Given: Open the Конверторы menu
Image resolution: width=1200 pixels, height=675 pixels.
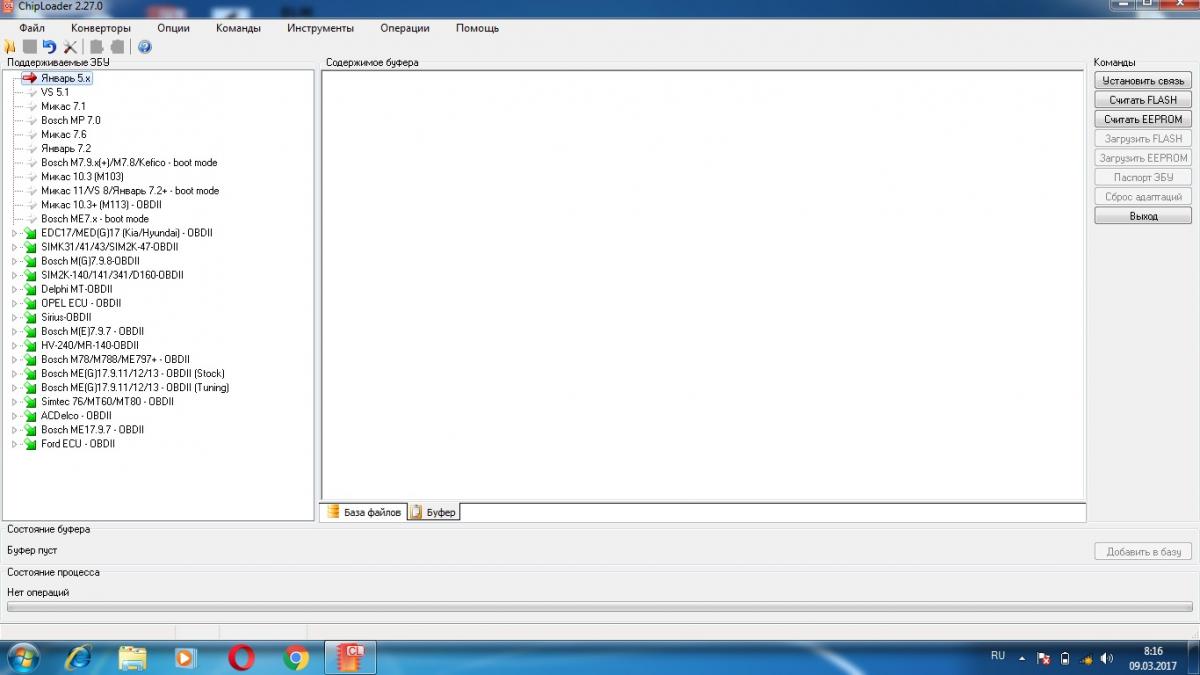Looking at the screenshot, I should pos(101,28).
